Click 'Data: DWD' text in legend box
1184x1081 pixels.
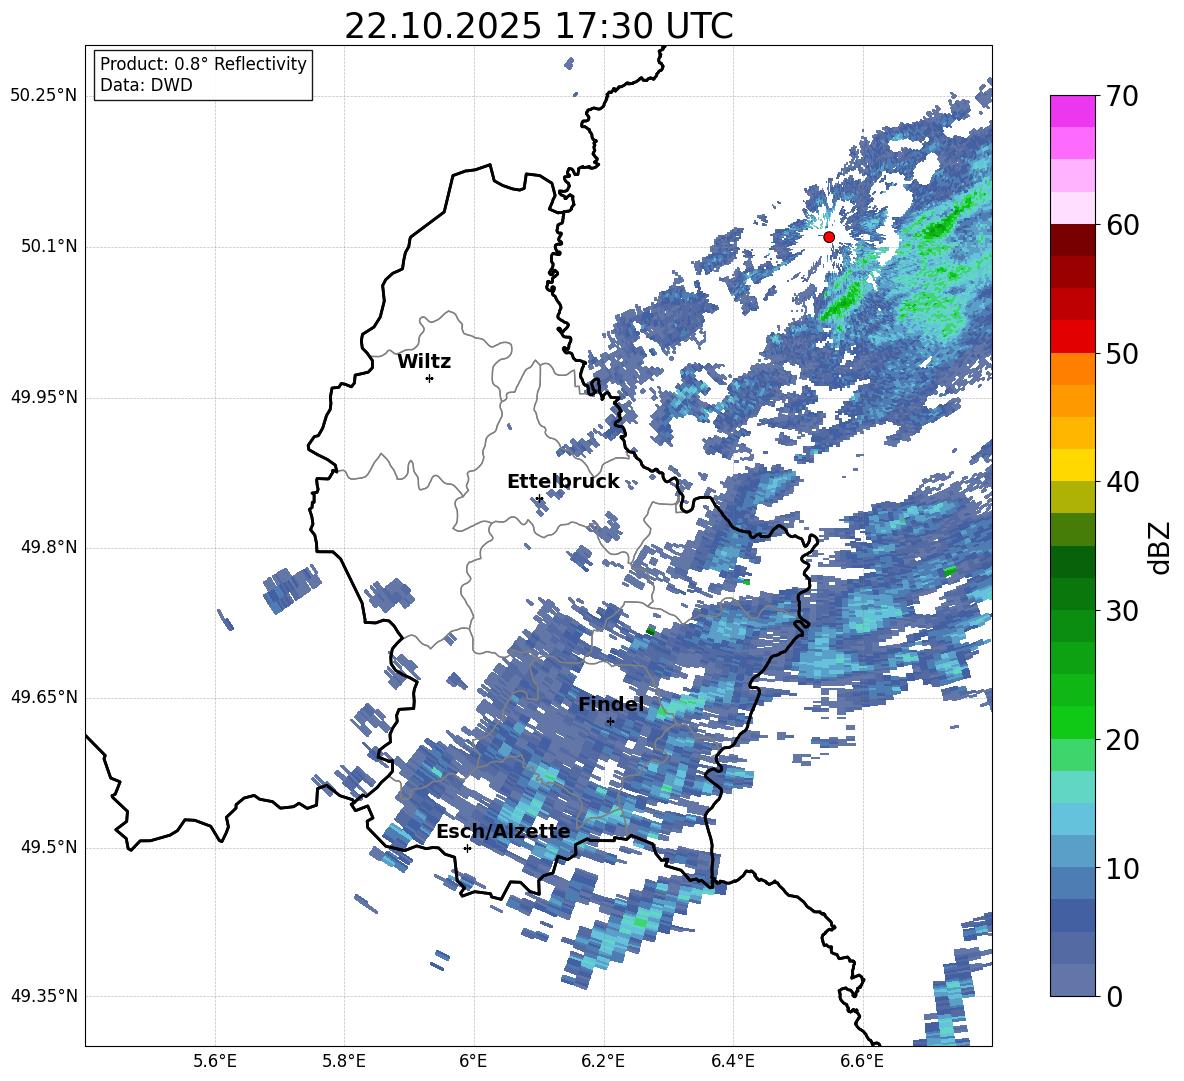146,85
